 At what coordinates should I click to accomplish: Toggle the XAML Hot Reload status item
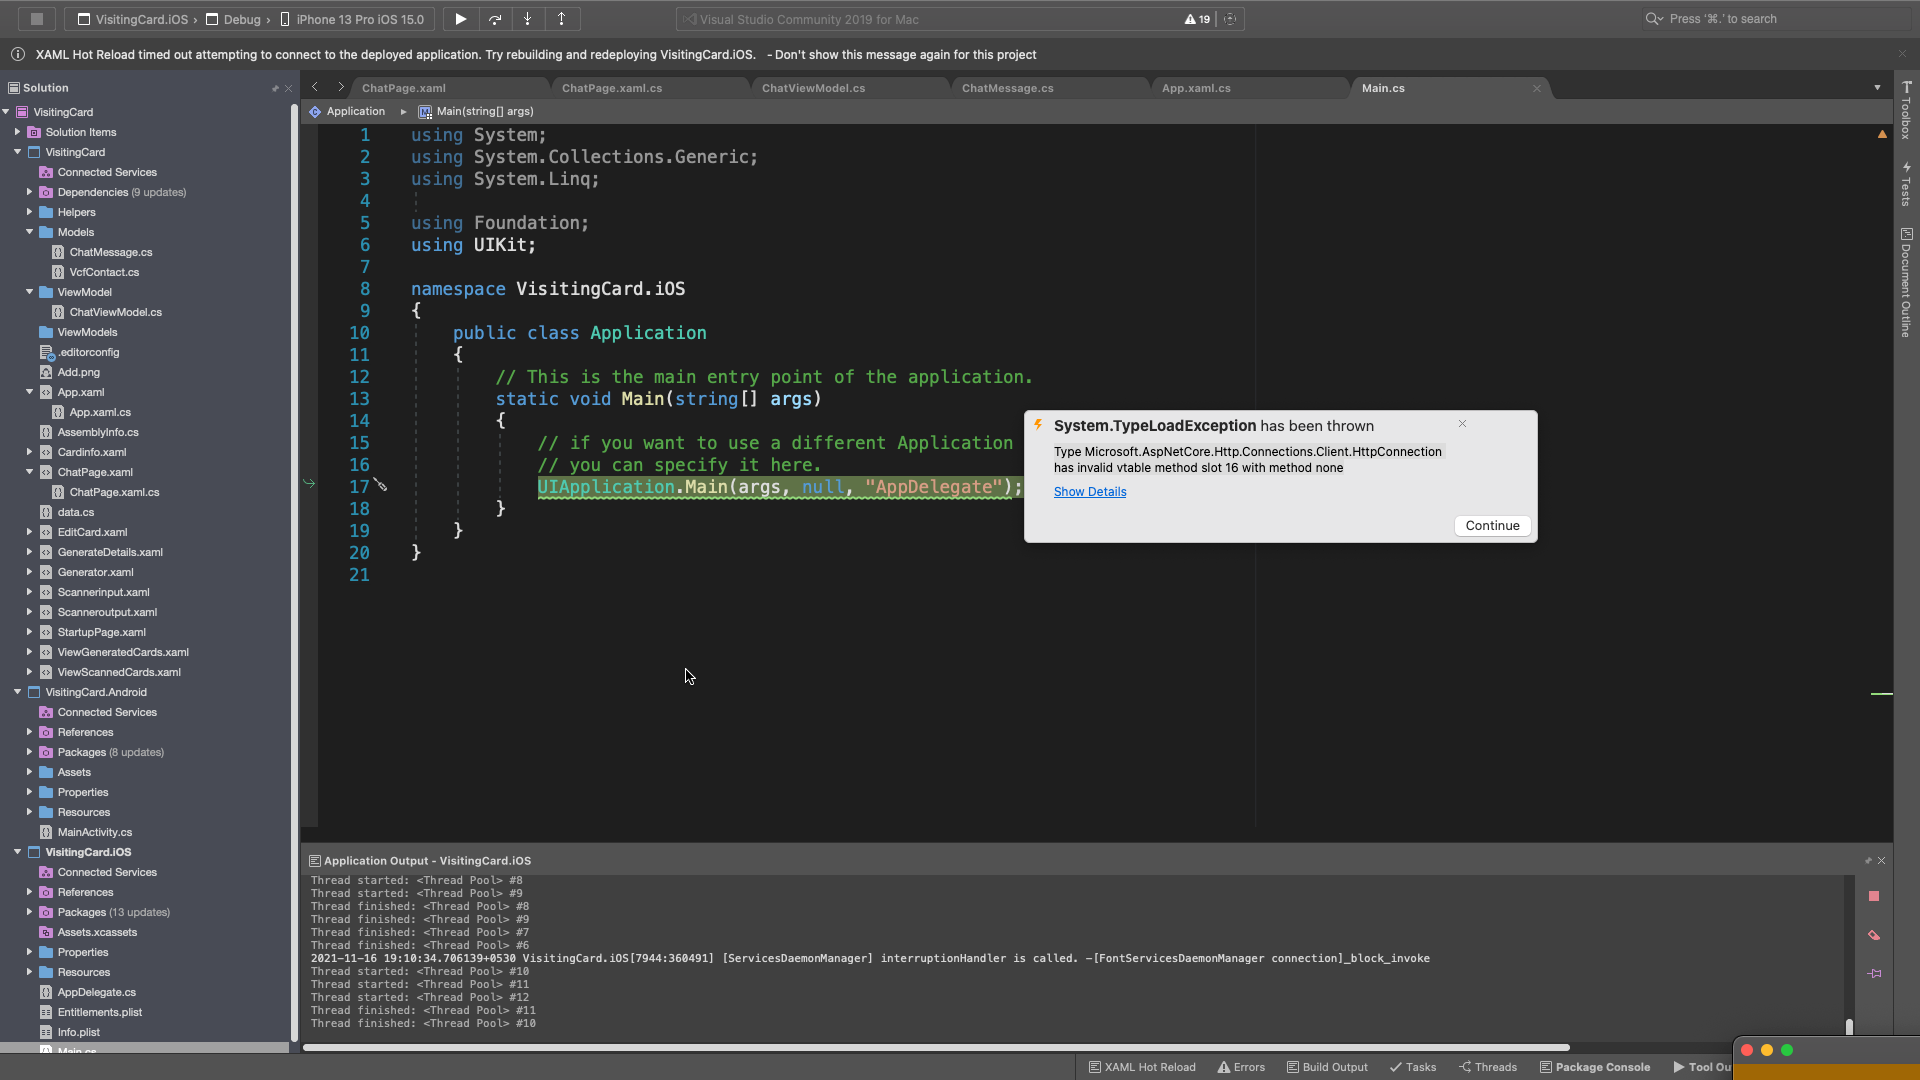coord(1142,1067)
